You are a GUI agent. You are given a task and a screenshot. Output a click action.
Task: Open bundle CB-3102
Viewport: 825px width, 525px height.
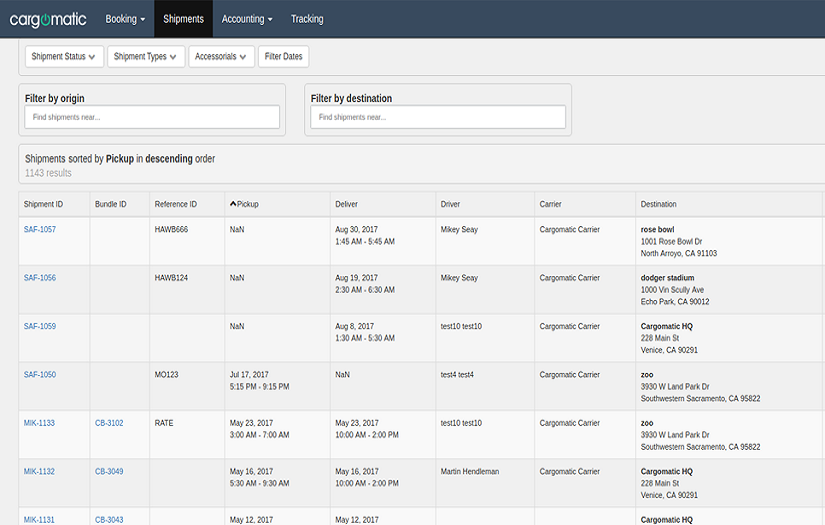click(109, 423)
